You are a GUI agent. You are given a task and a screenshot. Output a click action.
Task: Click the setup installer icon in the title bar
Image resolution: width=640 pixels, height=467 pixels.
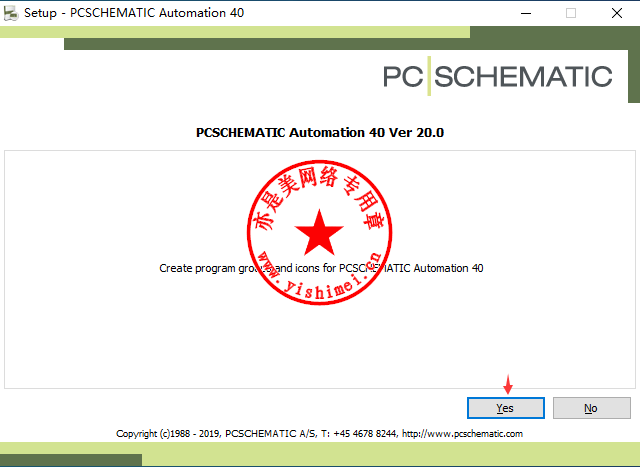(x=11, y=13)
